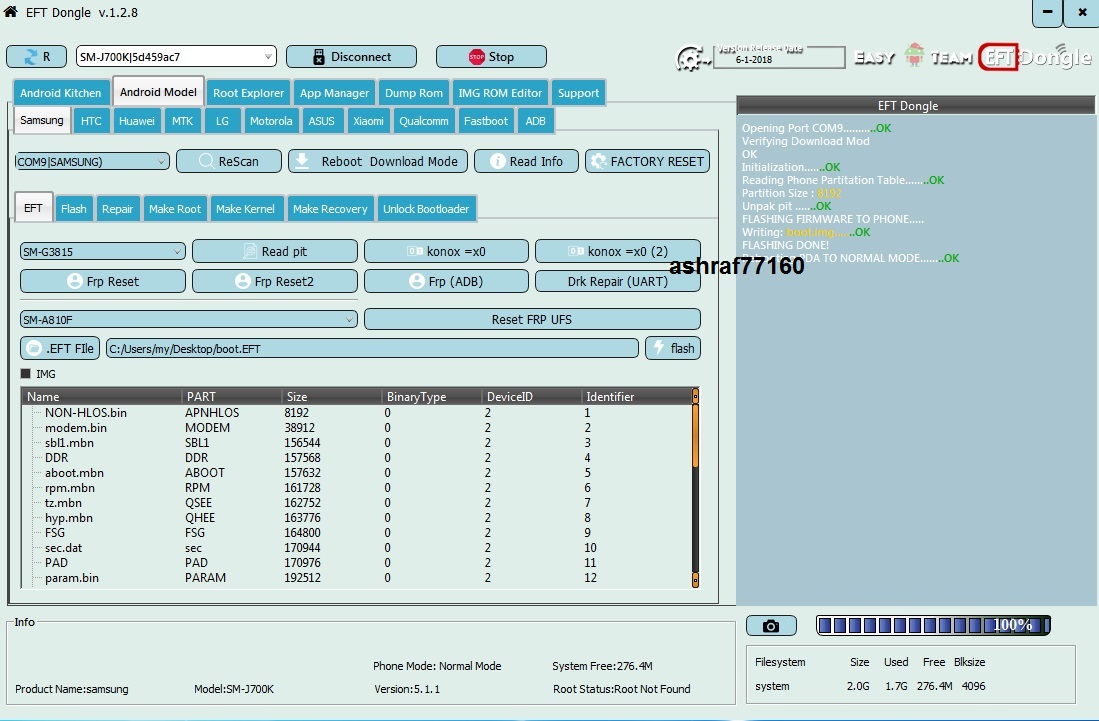This screenshot has height=721, width=1099.
Task: Open the SM-J700K device dropdown
Action: coord(176,57)
